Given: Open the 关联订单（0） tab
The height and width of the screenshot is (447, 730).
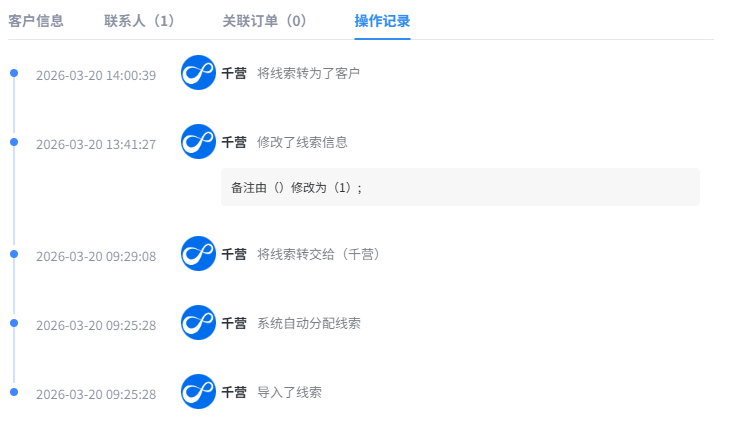Looking at the screenshot, I should pos(265,20).
